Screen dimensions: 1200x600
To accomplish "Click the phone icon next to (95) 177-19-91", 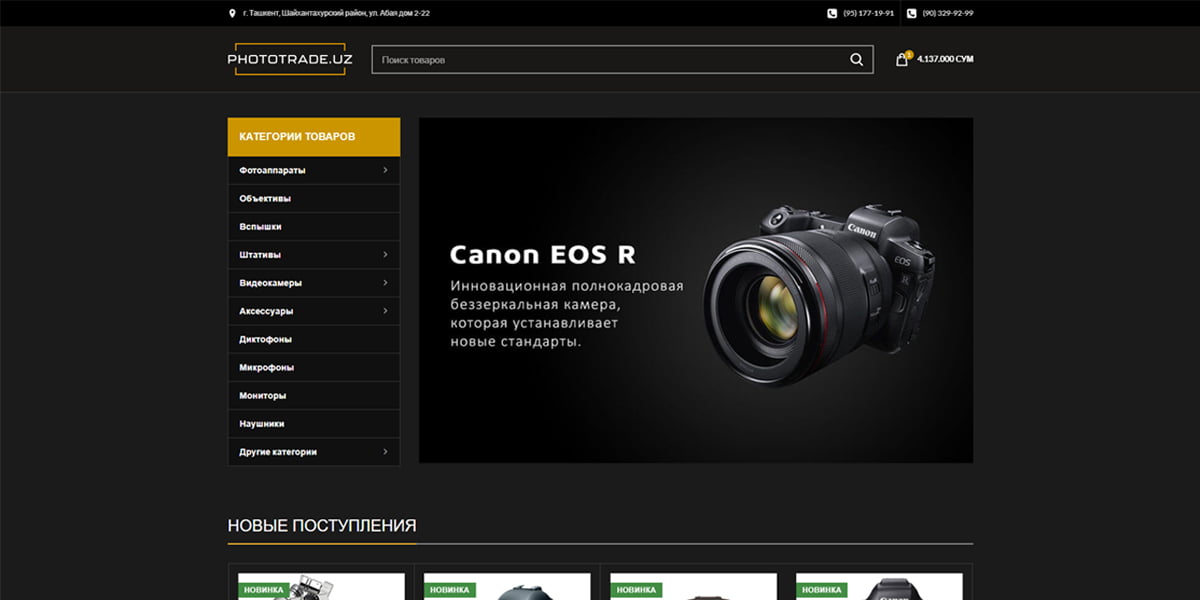I will [832, 14].
